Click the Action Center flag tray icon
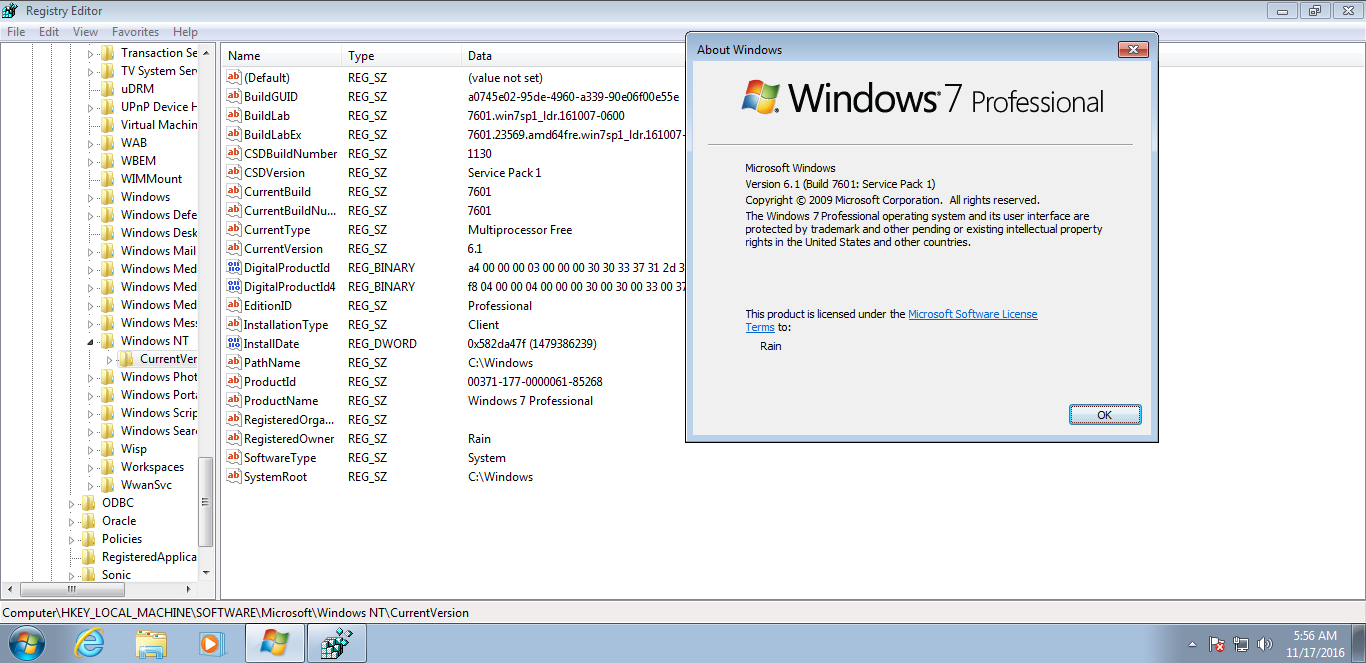The height and width of the screenshot is (663, 1366). coord(1217,644)
